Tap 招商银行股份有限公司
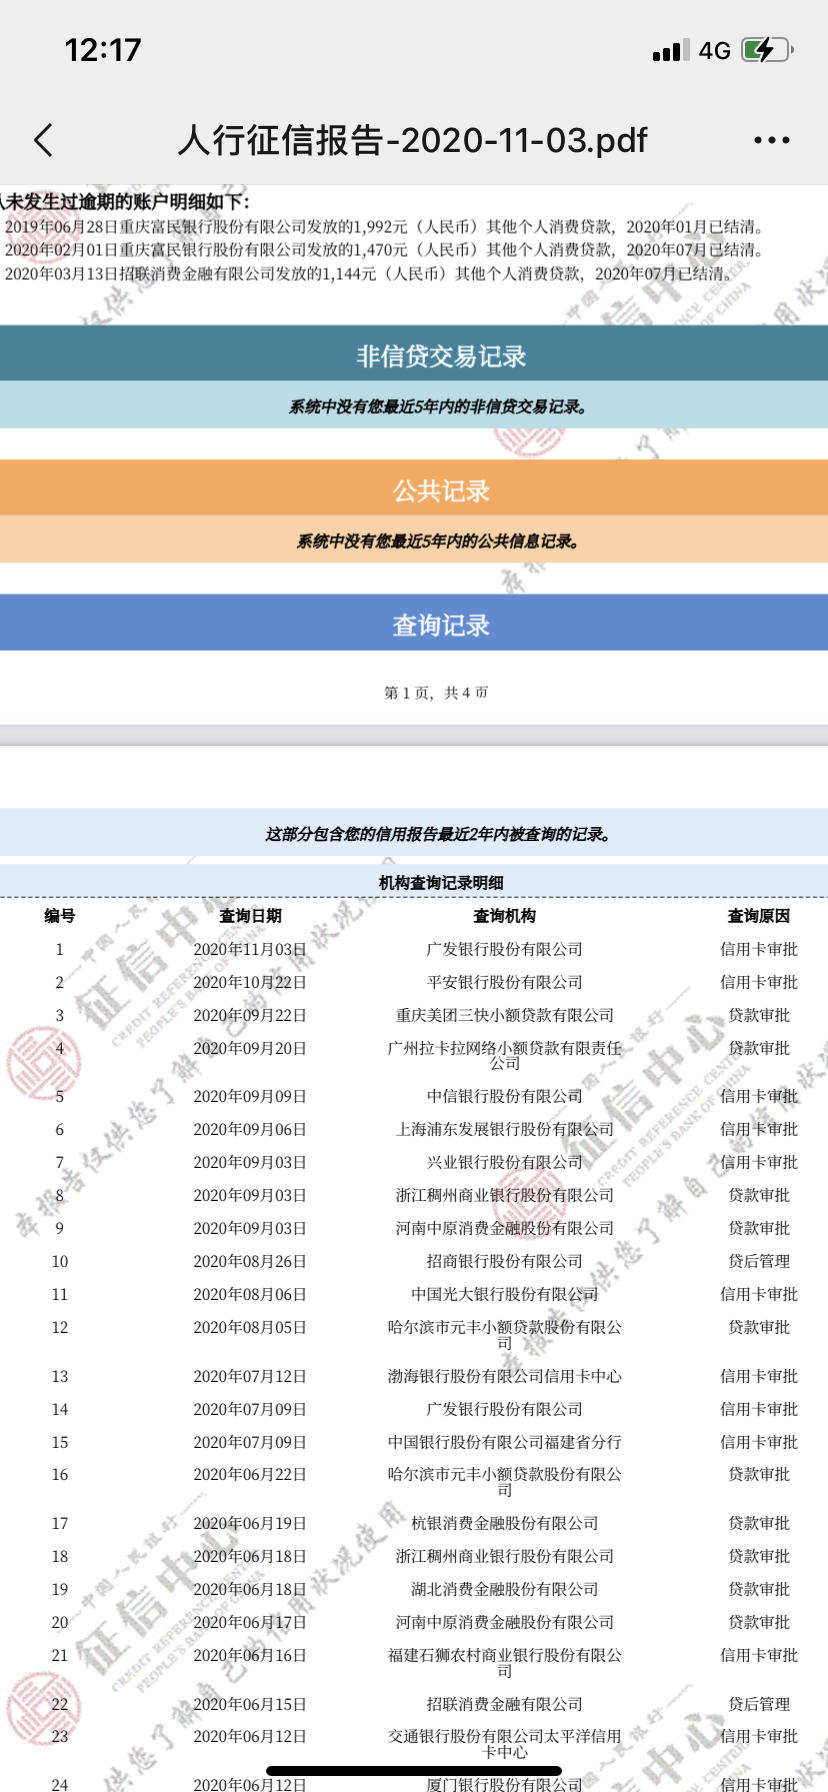The height and width of the screenshot is (1792, 828). point(505,1261)
